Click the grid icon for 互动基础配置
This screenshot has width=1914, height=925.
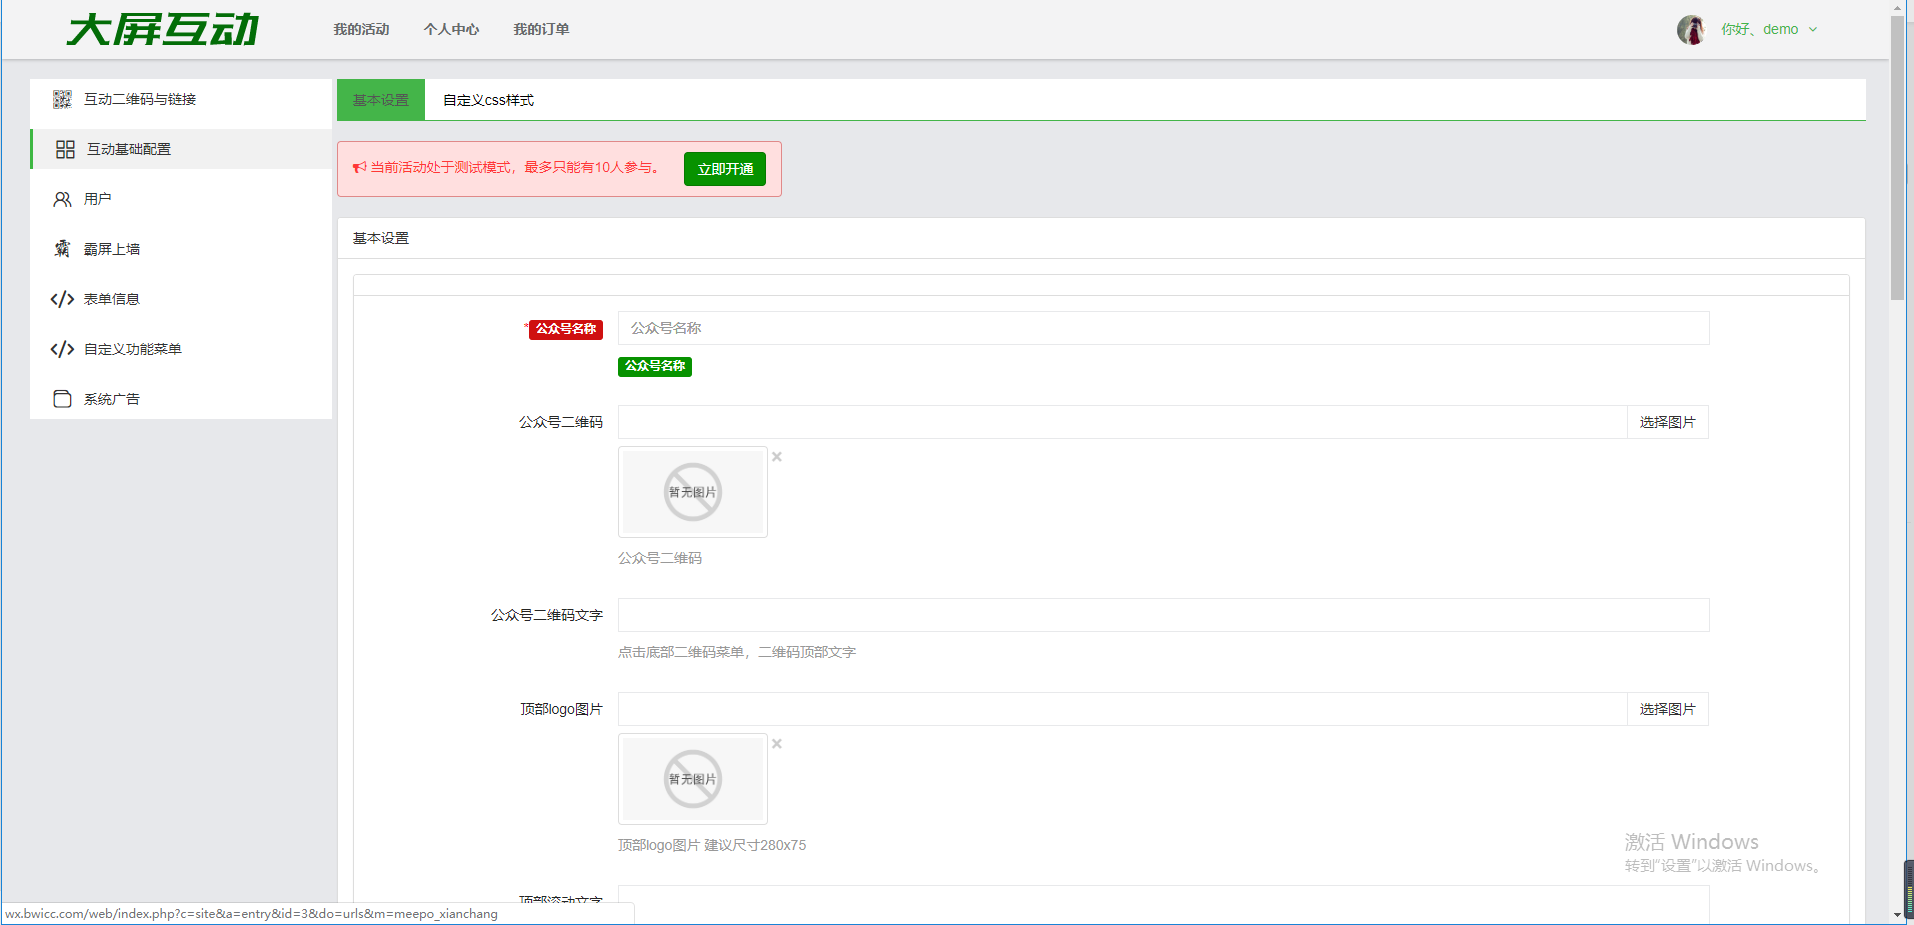[65, 149]
